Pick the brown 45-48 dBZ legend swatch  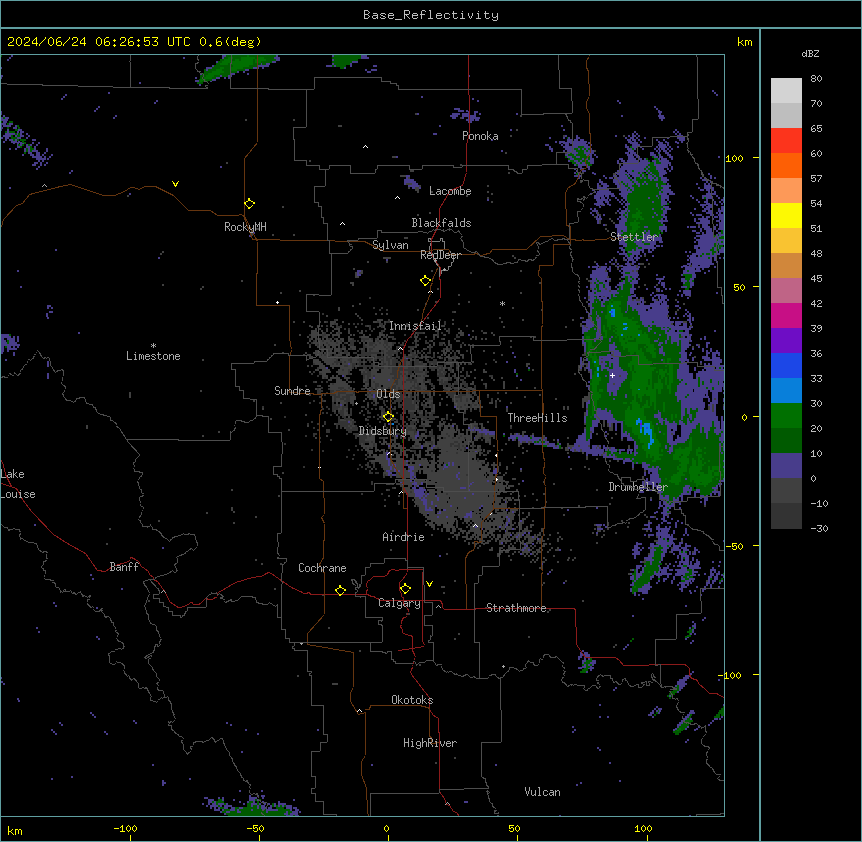pos(786,265)
